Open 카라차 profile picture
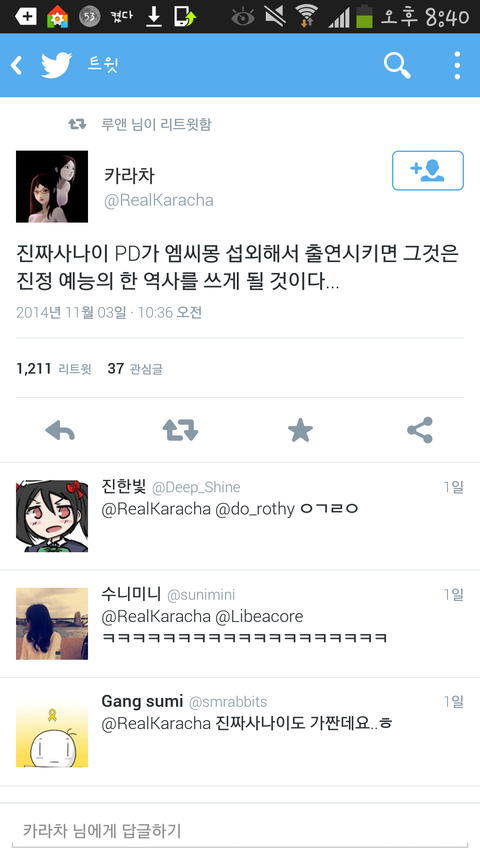The height and width of the screenshot is (853, 480). point(52,187)
